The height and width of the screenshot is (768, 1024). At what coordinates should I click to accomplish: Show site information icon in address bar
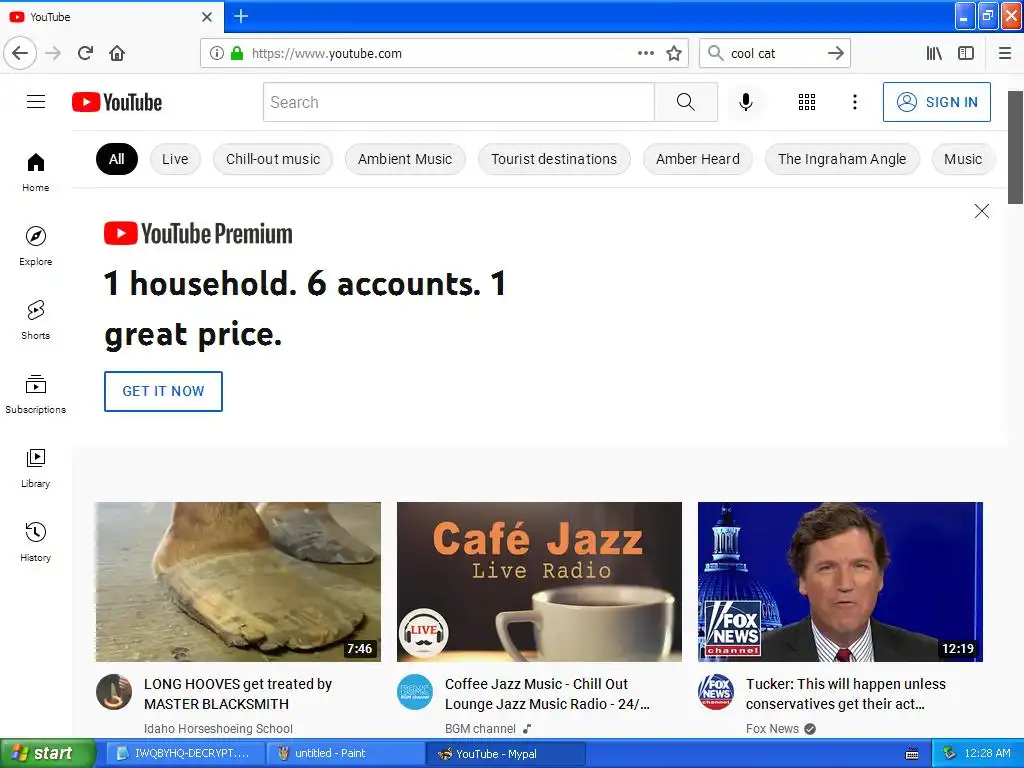[217, 53]
